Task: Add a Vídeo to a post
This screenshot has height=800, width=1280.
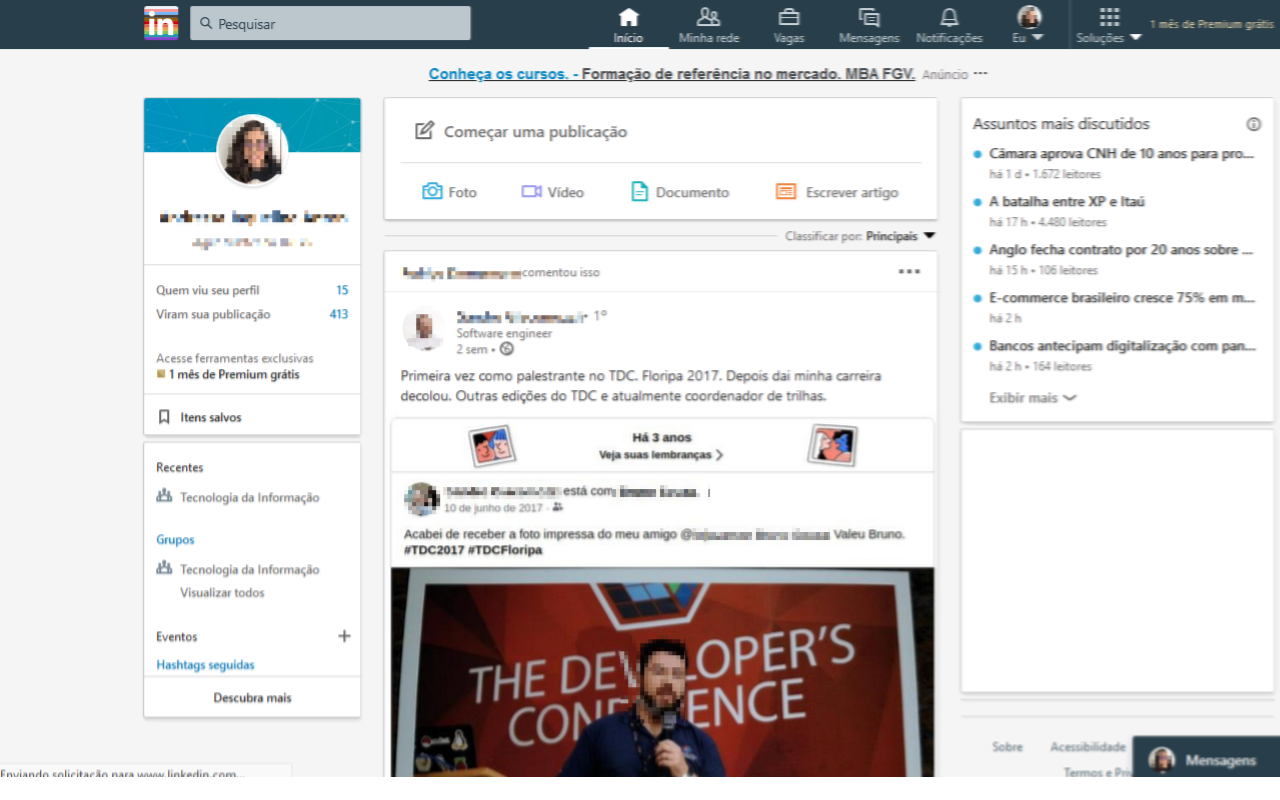Action: click(552, 192)
